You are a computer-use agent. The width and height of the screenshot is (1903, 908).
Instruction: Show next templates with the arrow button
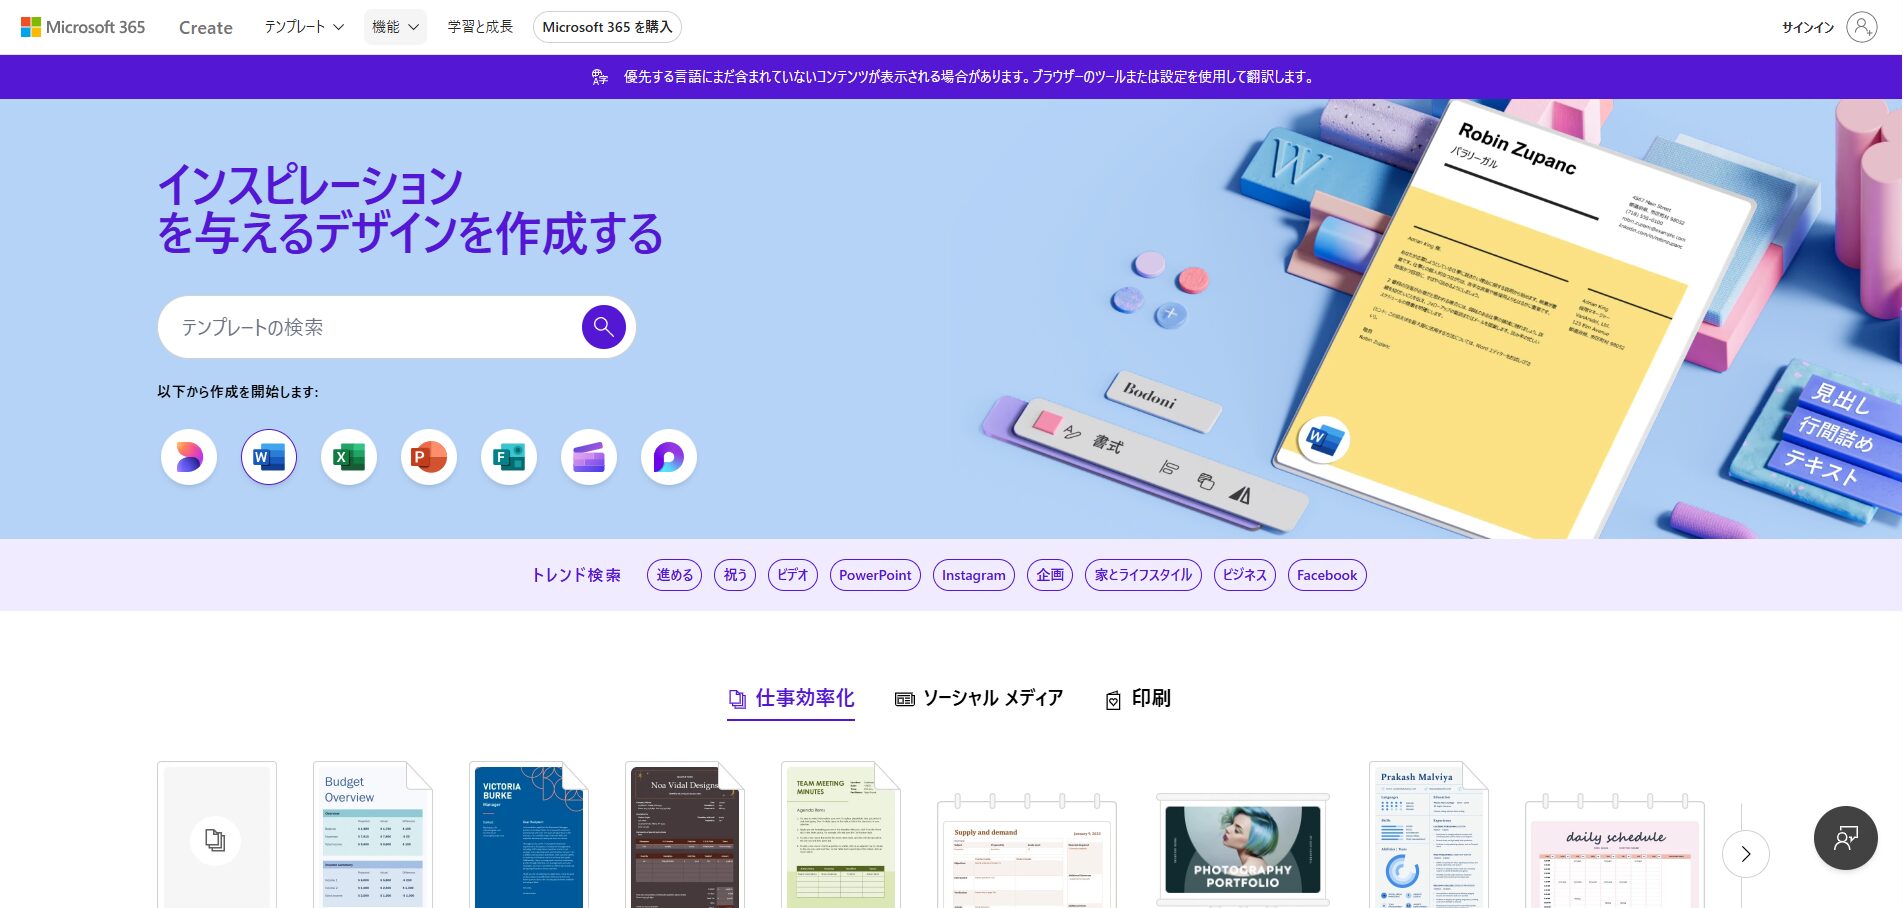point(1746,854)
